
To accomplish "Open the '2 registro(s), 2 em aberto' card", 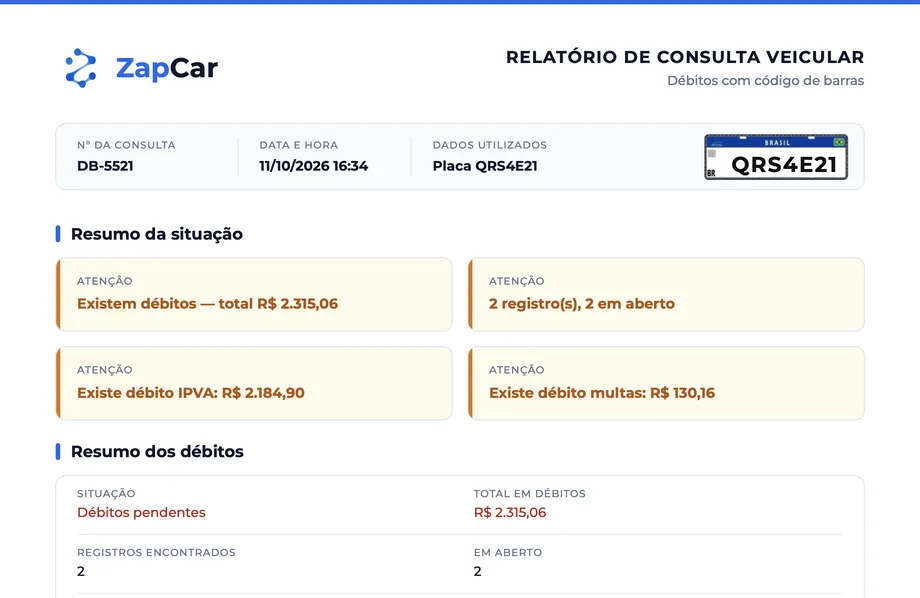I will [666, 295].
